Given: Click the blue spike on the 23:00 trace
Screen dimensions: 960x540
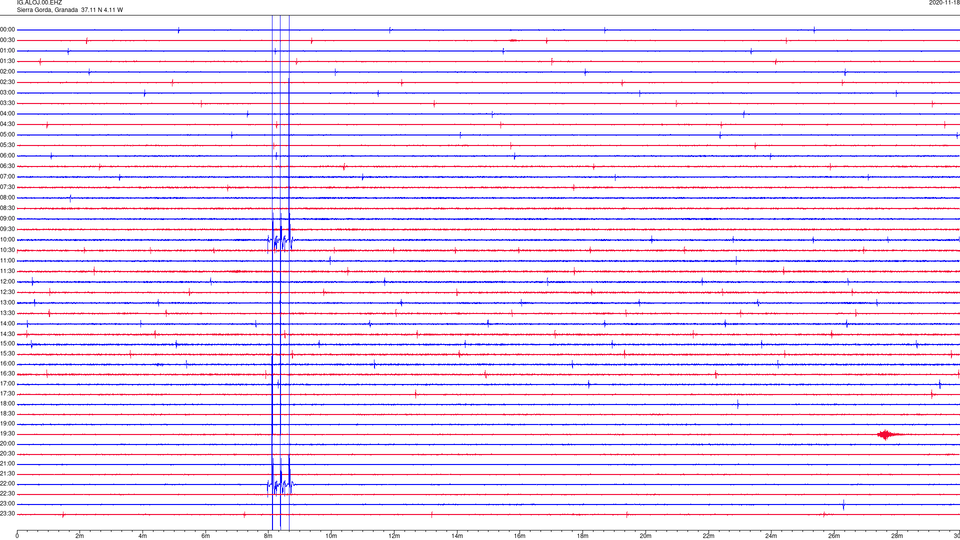Looking at the screenshot, I should tap(844, 504).
